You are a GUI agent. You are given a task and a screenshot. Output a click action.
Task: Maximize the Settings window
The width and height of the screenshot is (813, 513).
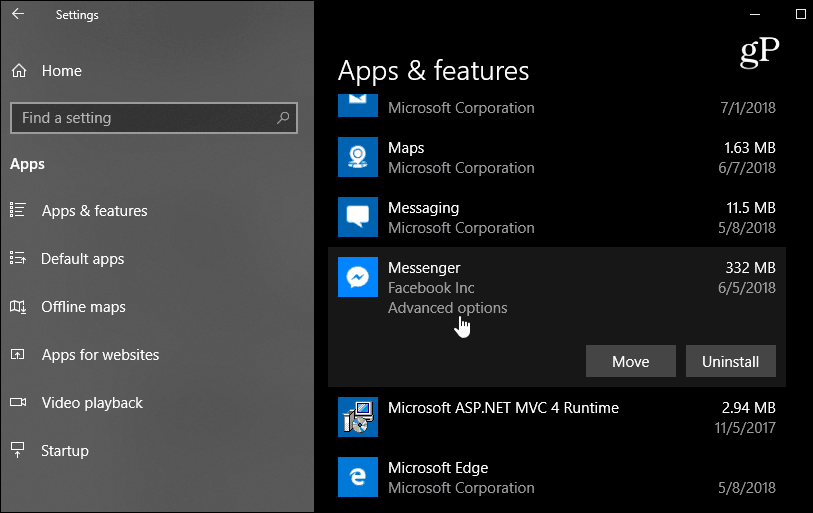[801, 14]
